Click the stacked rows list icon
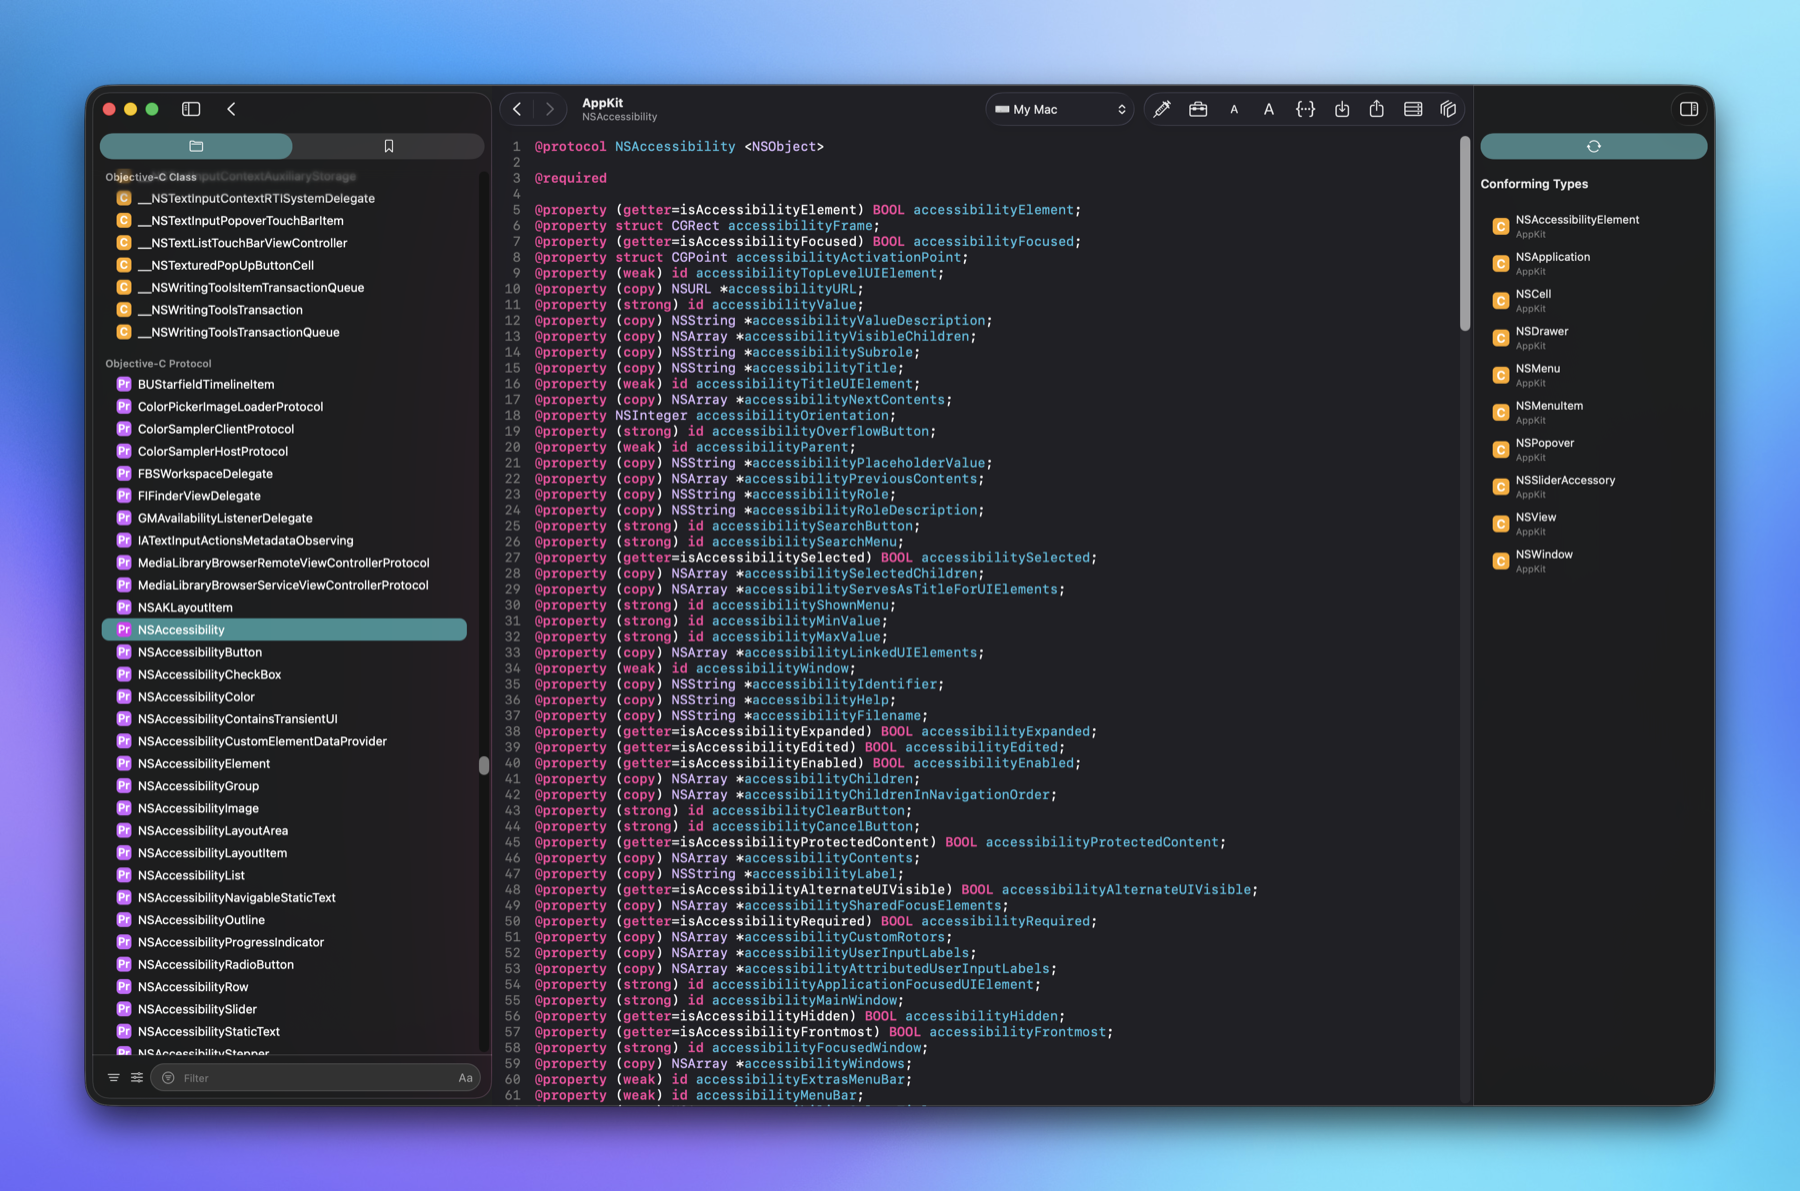This screenshot has height=1191, width=1800. click(x=1413, y=109)
